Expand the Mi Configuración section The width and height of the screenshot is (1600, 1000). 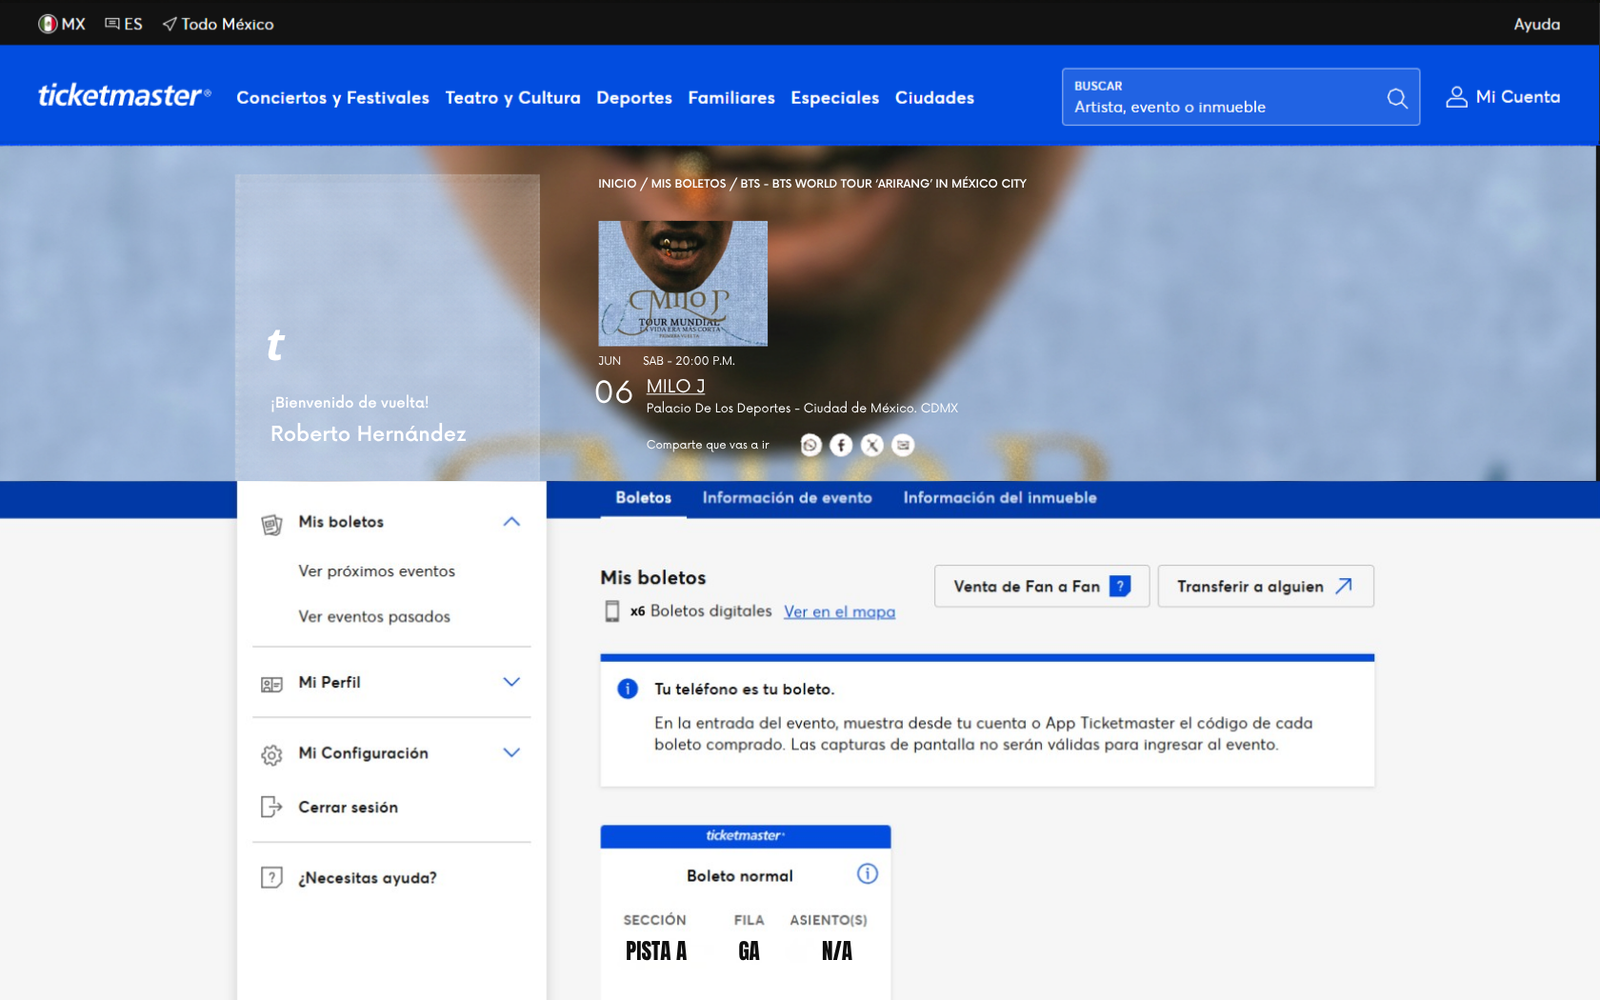(512, 753)
